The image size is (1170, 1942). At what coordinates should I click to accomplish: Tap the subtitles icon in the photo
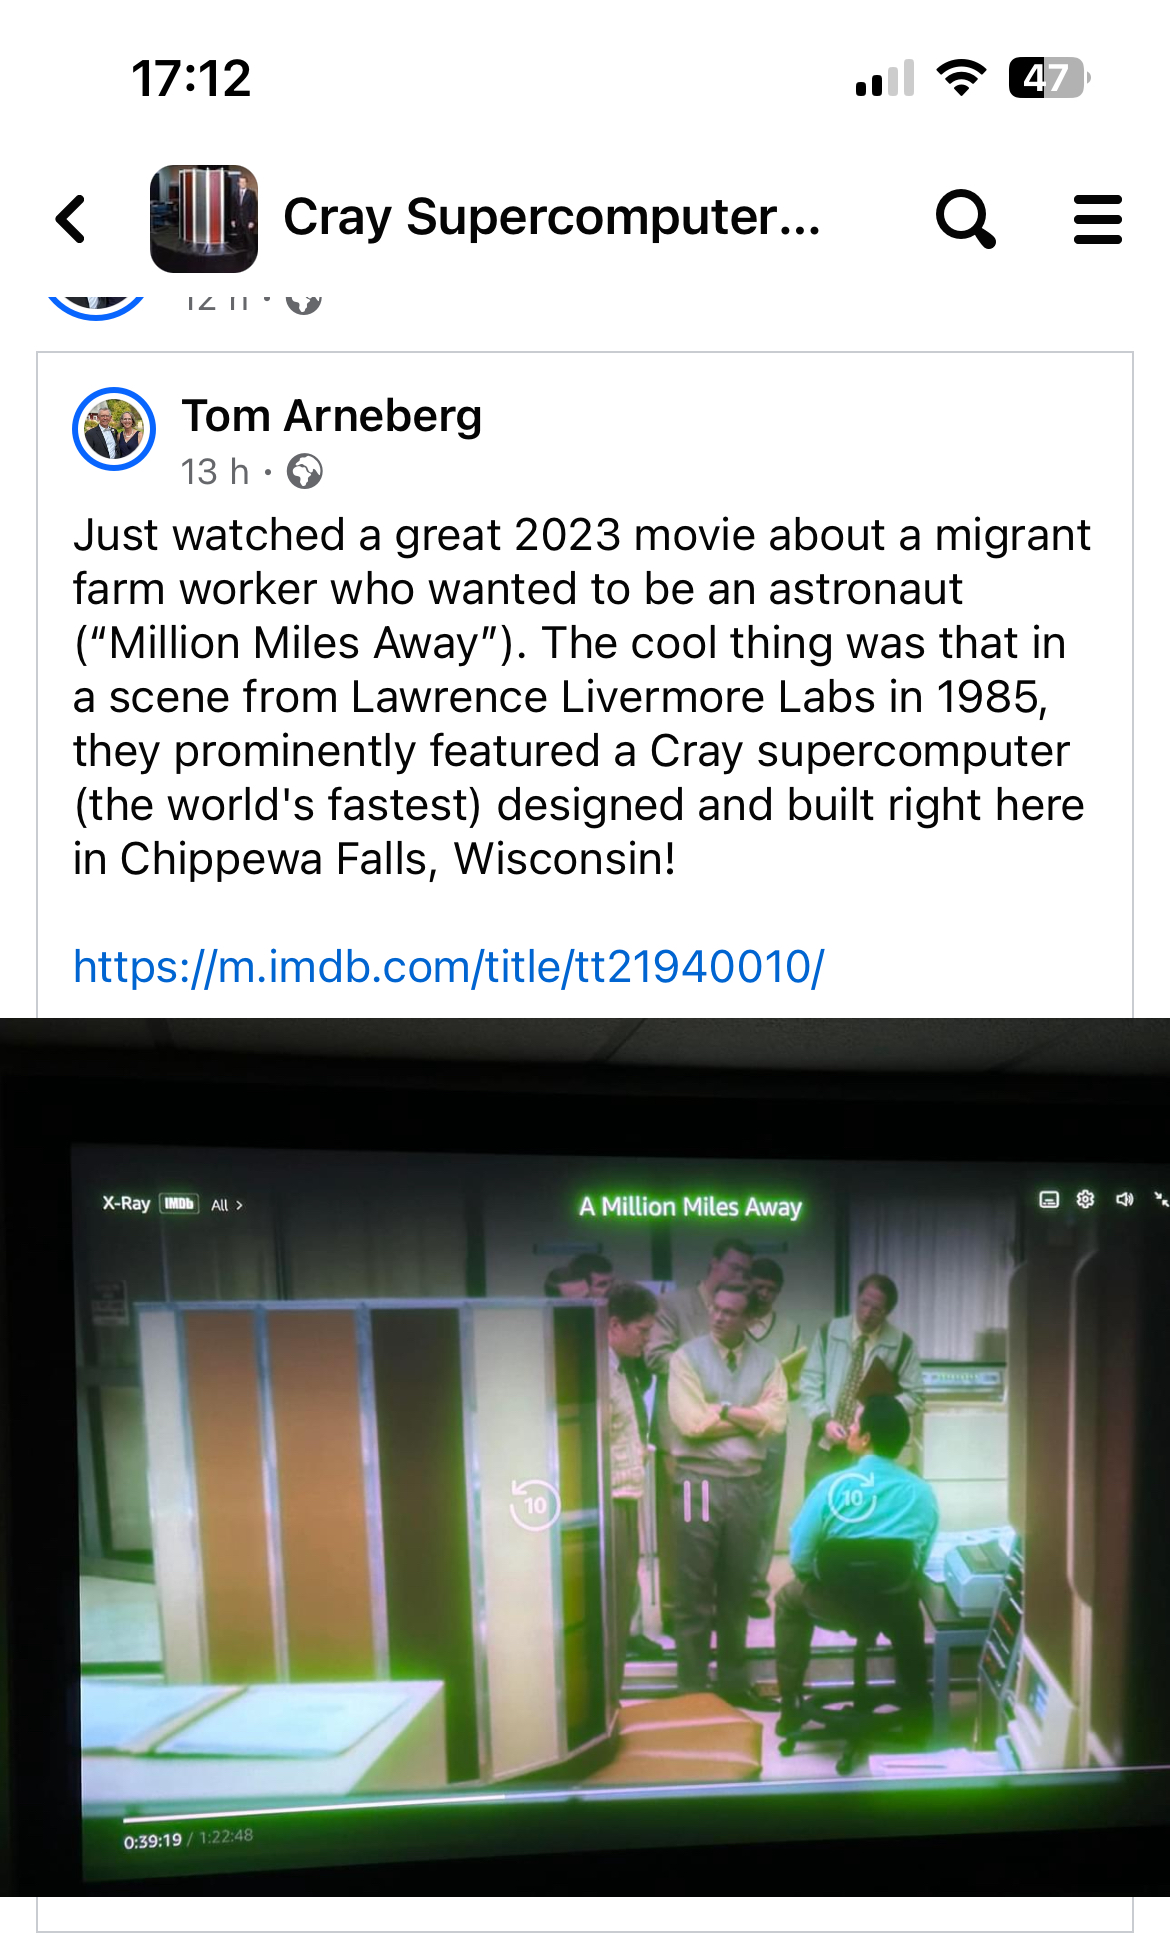point(1049,1199)
